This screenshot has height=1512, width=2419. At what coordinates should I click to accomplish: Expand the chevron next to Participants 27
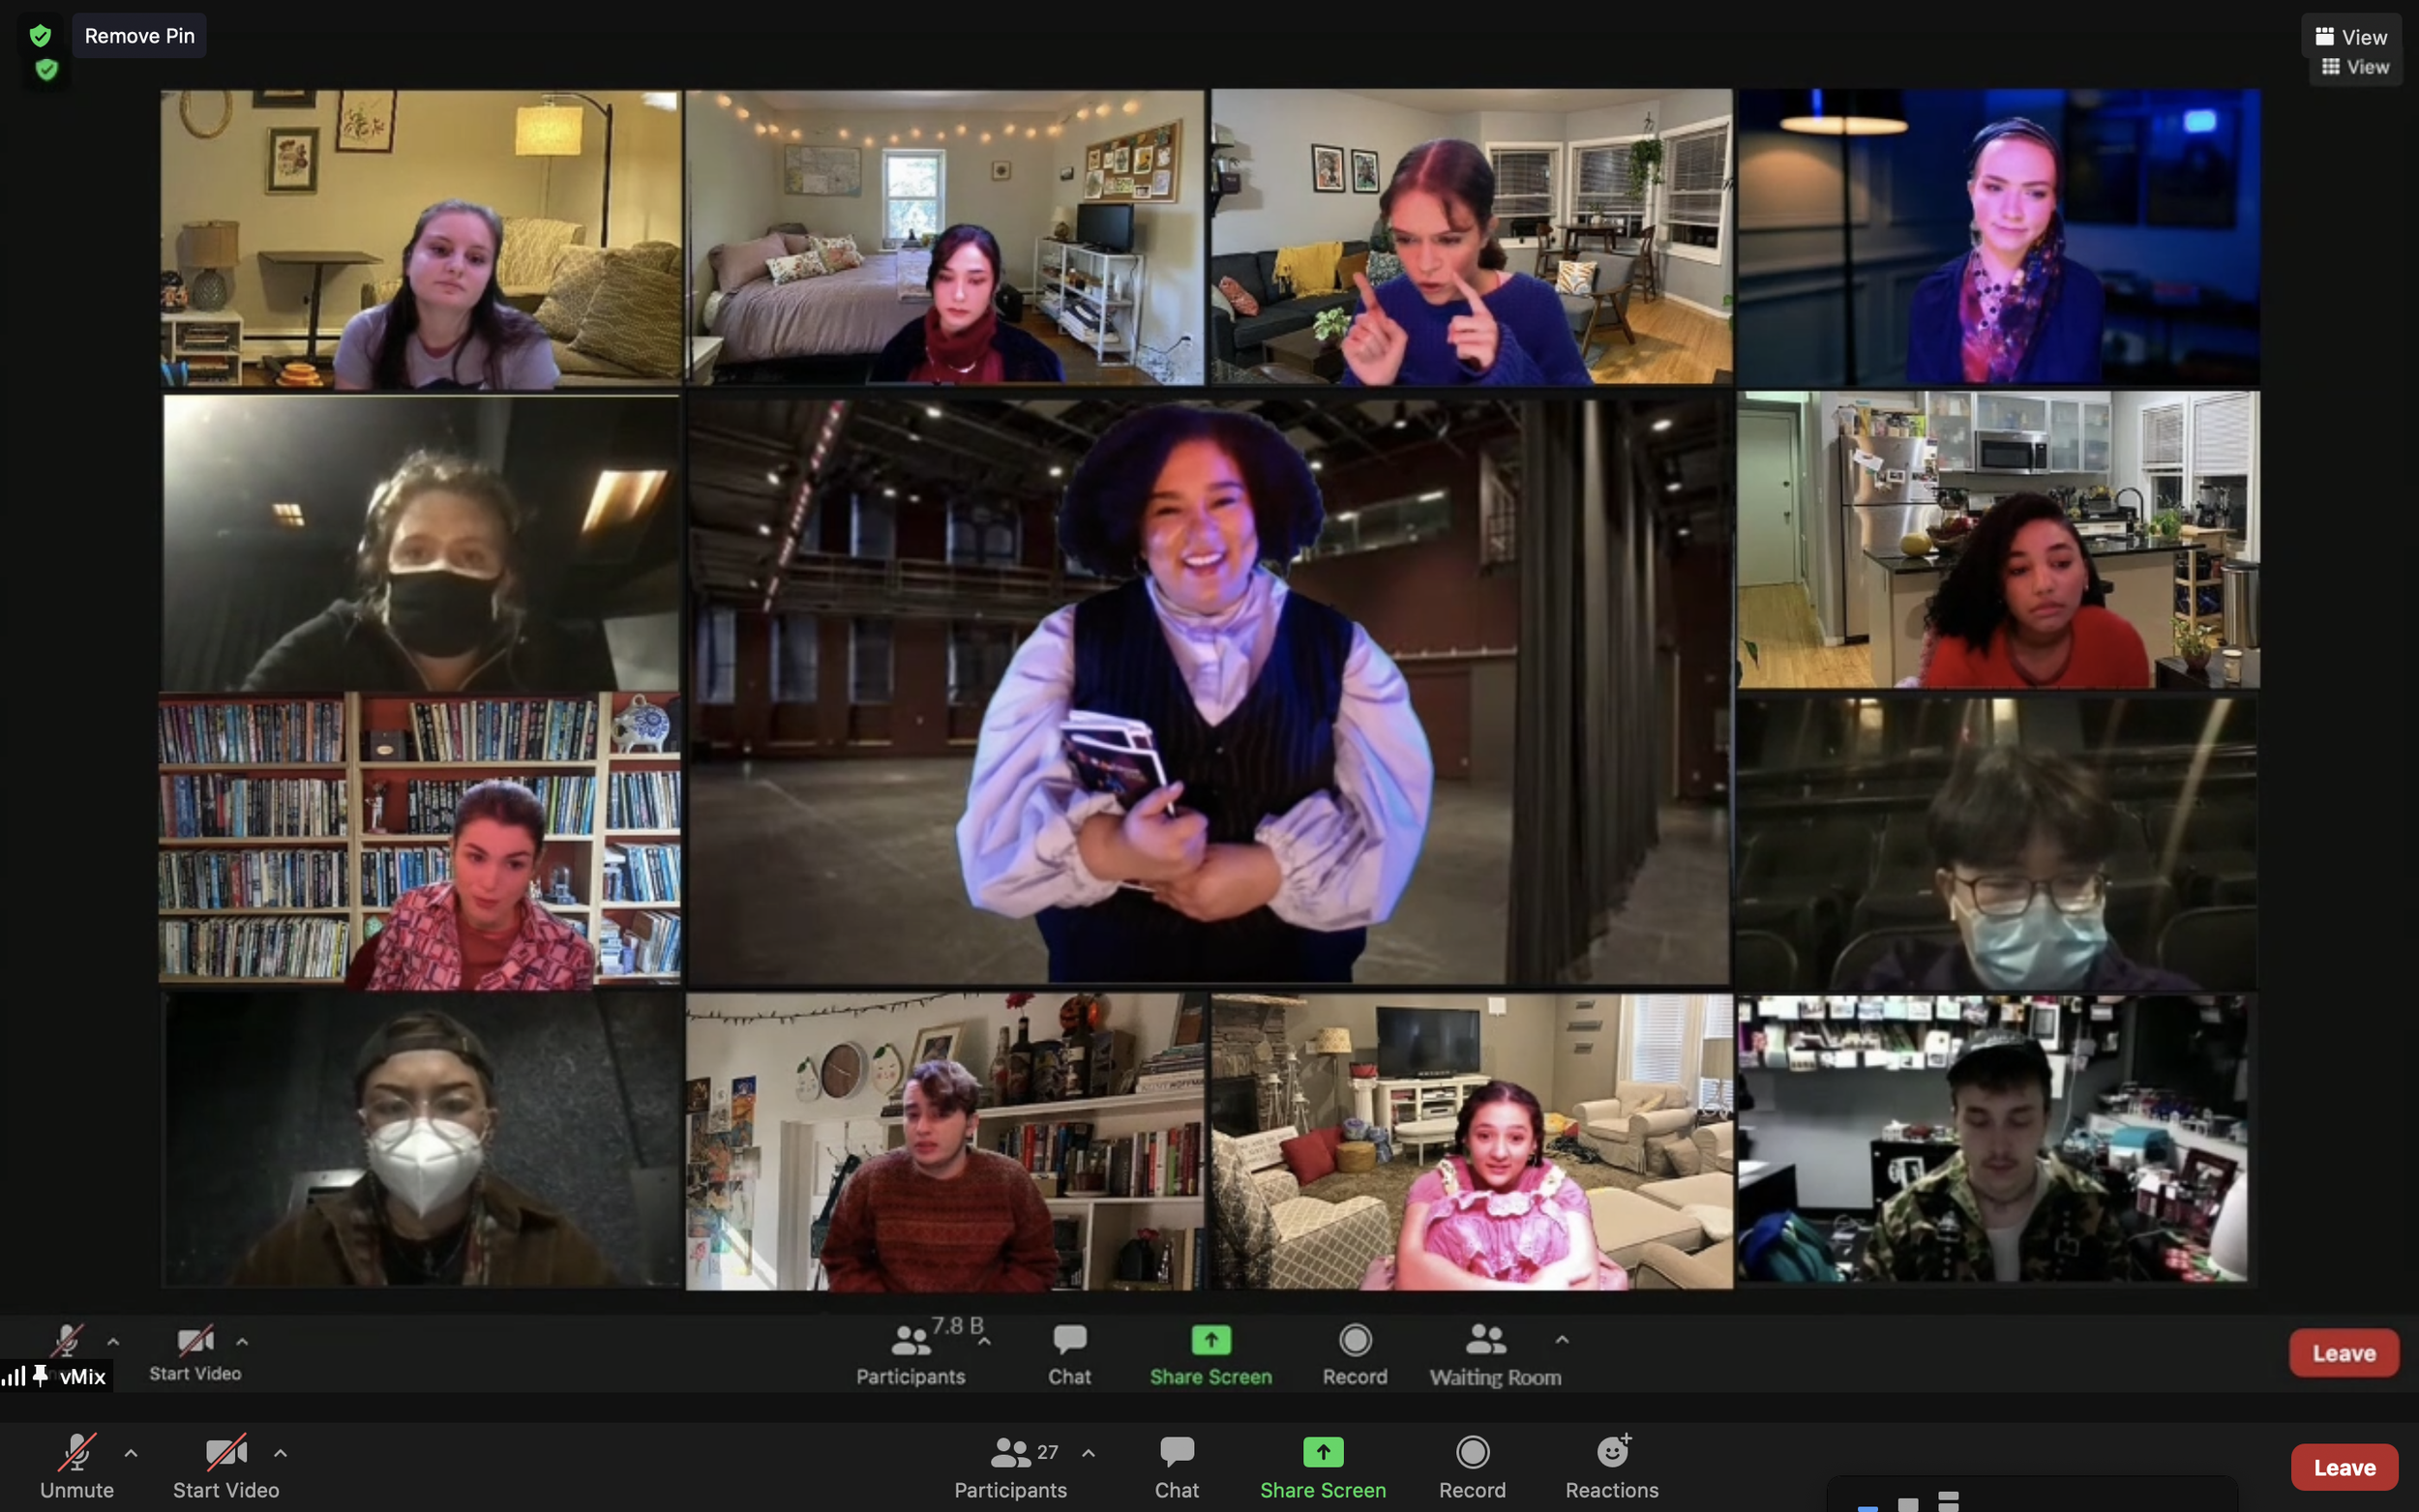tap(1089, 1453)
